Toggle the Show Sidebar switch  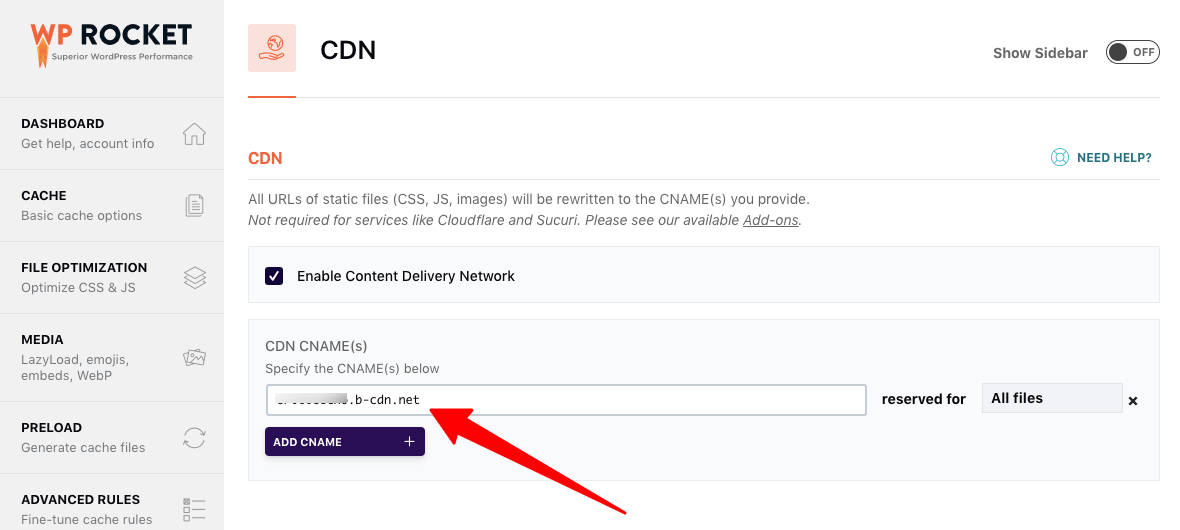[1132, 53]
